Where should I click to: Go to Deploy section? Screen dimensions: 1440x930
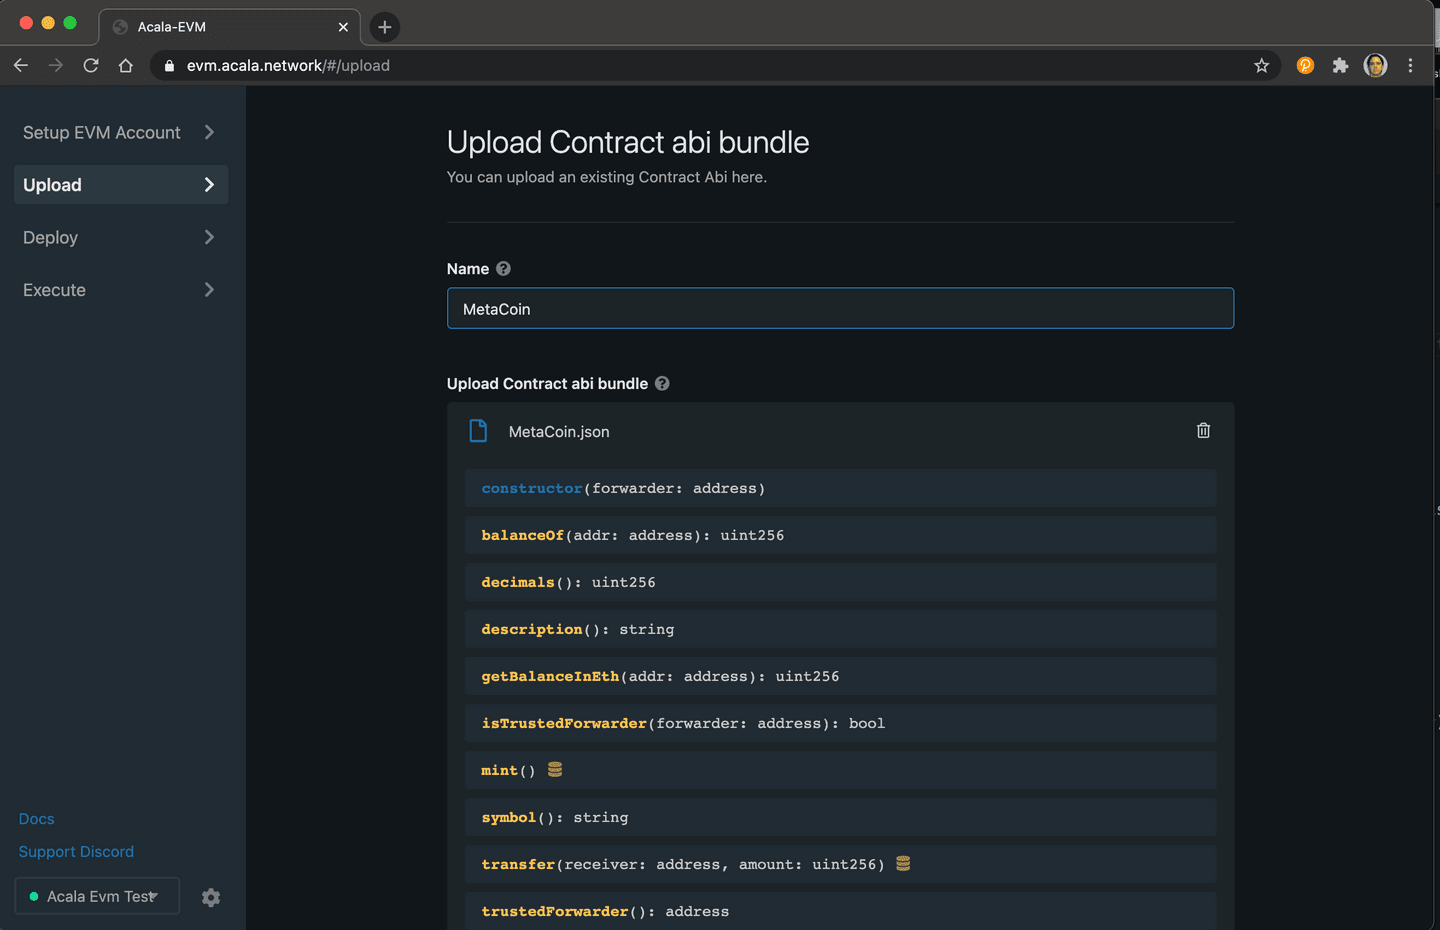pyautogui.click(x=121, y=237)
